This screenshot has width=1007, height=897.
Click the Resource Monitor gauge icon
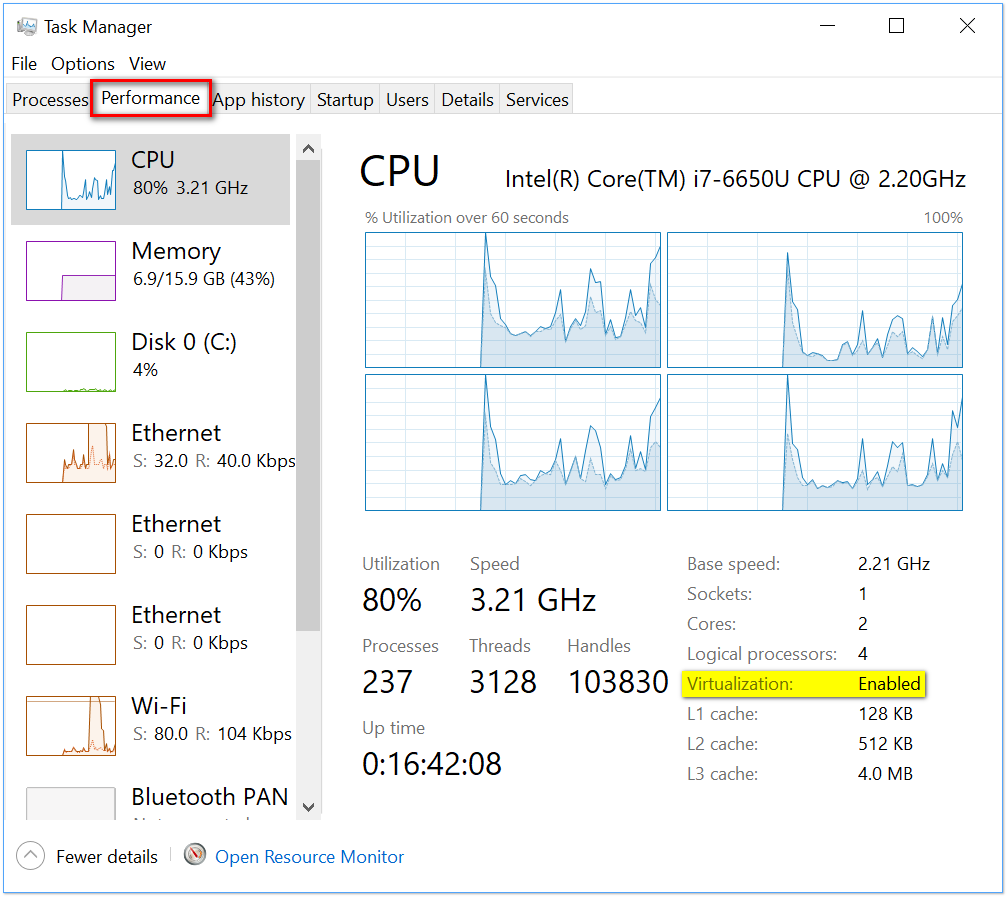195,855
